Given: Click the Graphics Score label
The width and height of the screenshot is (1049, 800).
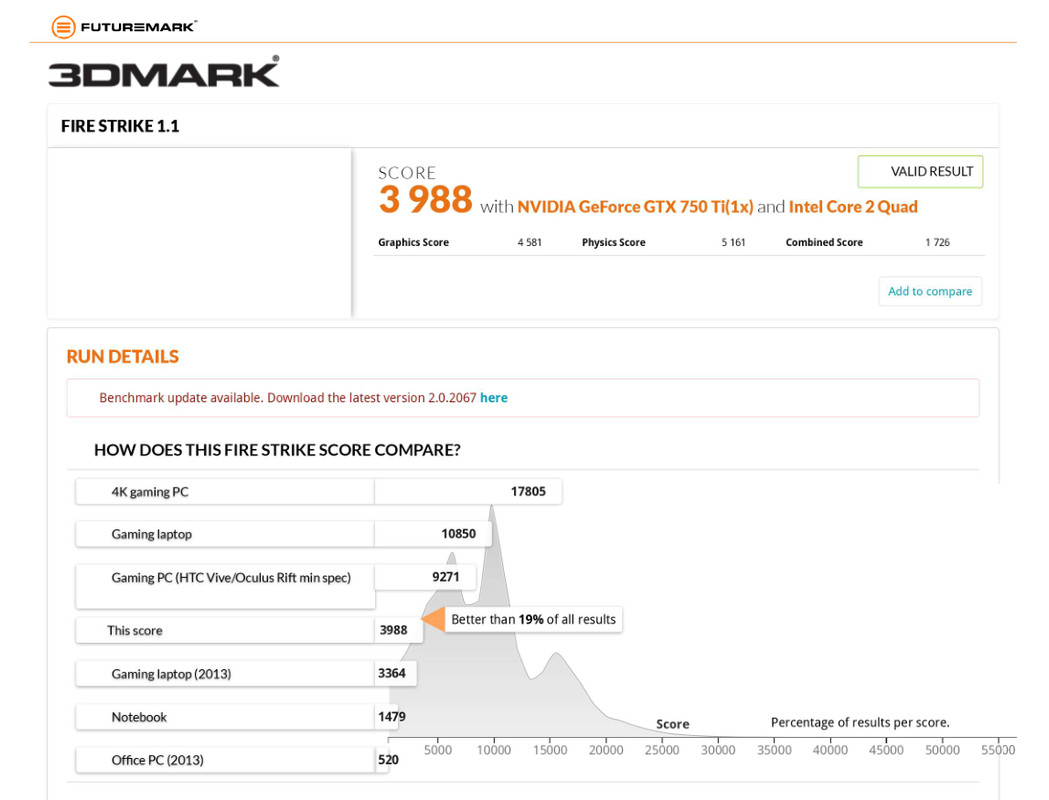Looking at the screenshot, I should (x=413, y=242).
